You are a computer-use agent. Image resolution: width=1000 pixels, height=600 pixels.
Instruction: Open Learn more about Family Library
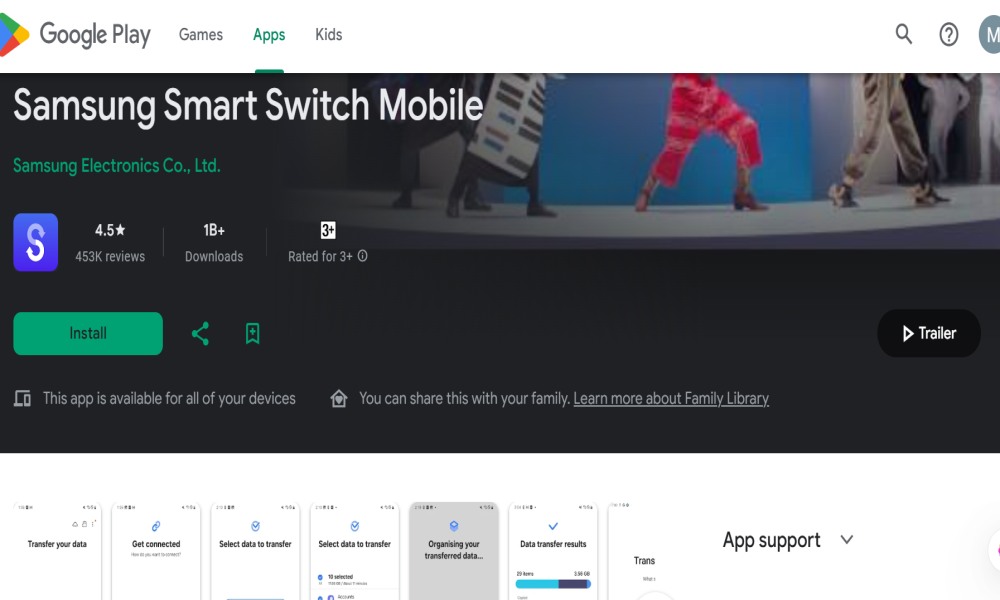pos(671,399)
